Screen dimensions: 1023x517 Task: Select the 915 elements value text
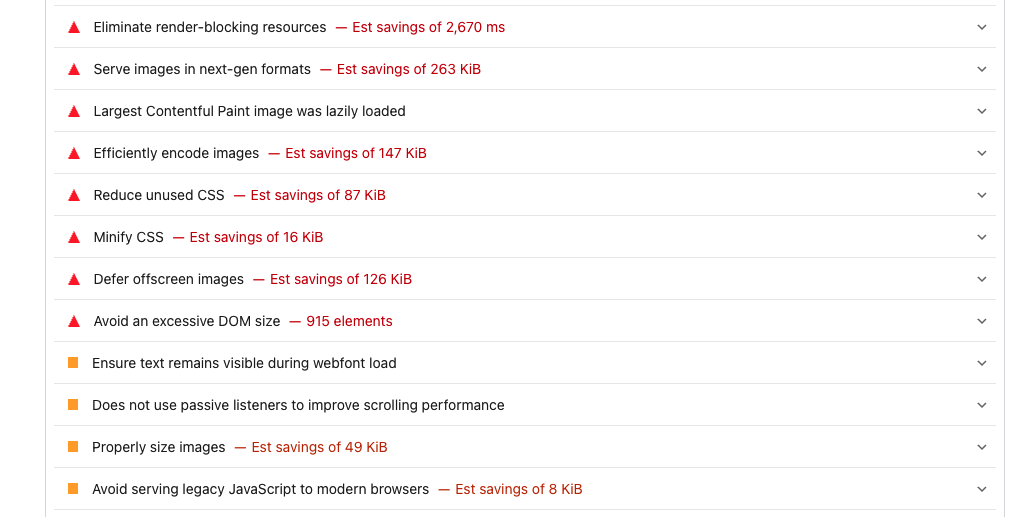(x=349, y=321)
